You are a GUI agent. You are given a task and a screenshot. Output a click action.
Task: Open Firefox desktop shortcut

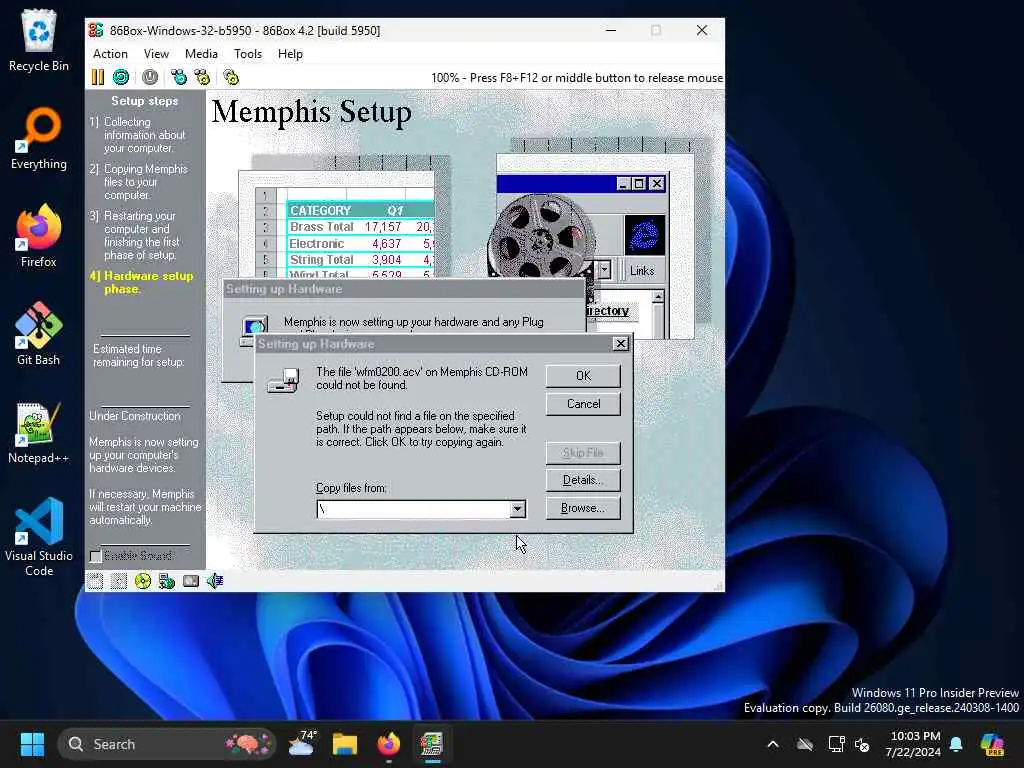pos(39,236)
